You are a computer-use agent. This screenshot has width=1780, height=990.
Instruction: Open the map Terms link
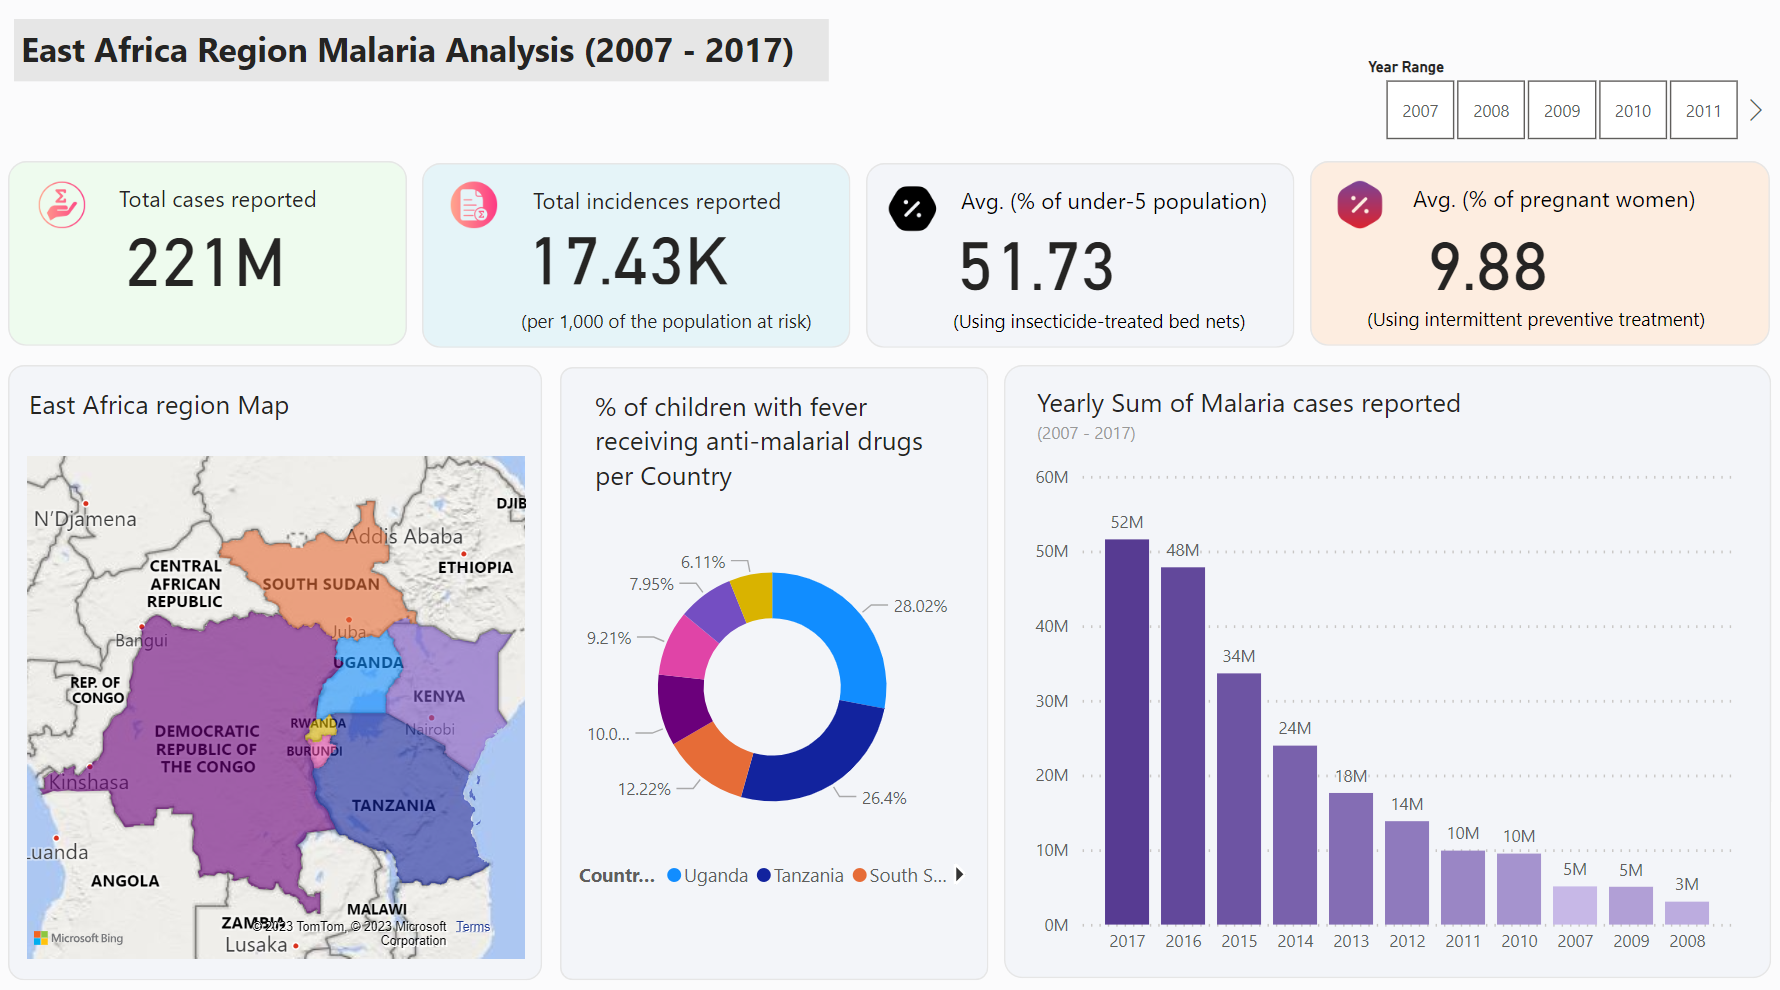coord(473,927)
